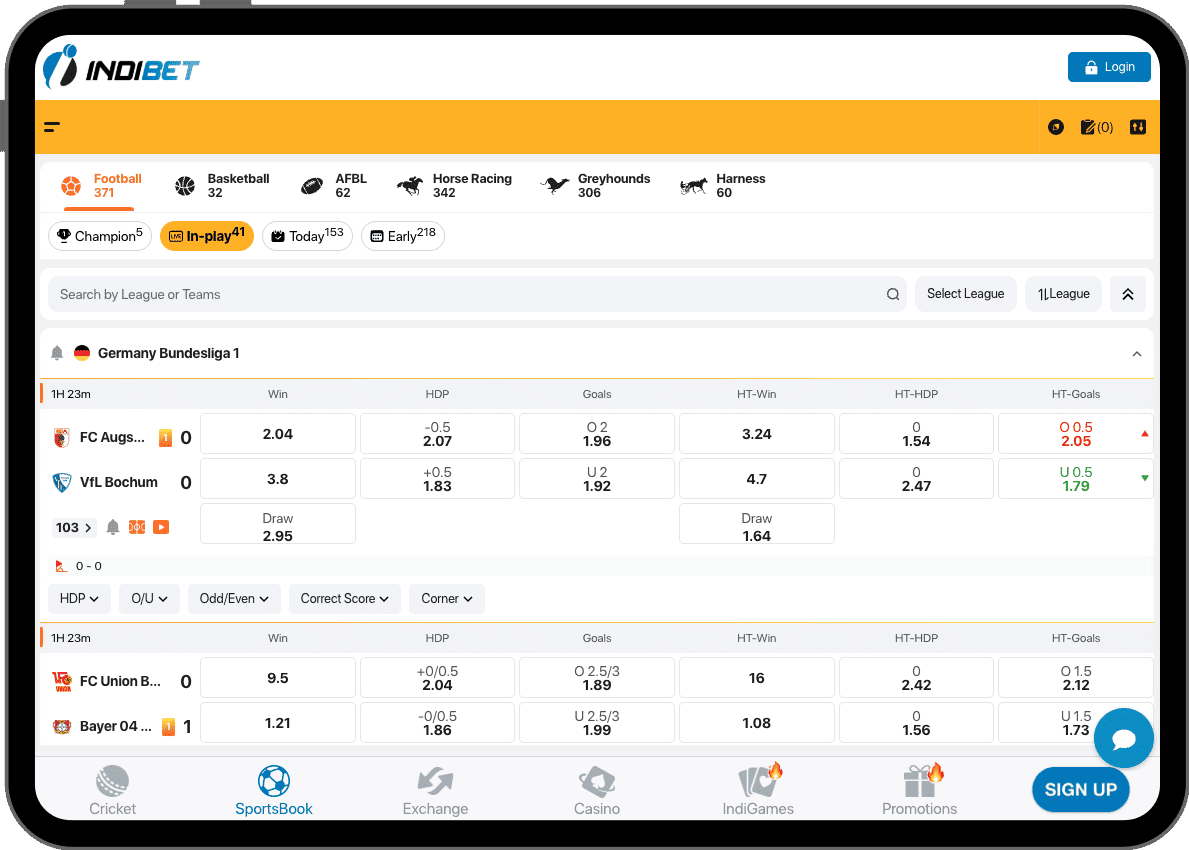The image size is (1189, 850).
Task: Open the live chat bubble
Action: 1123,739
